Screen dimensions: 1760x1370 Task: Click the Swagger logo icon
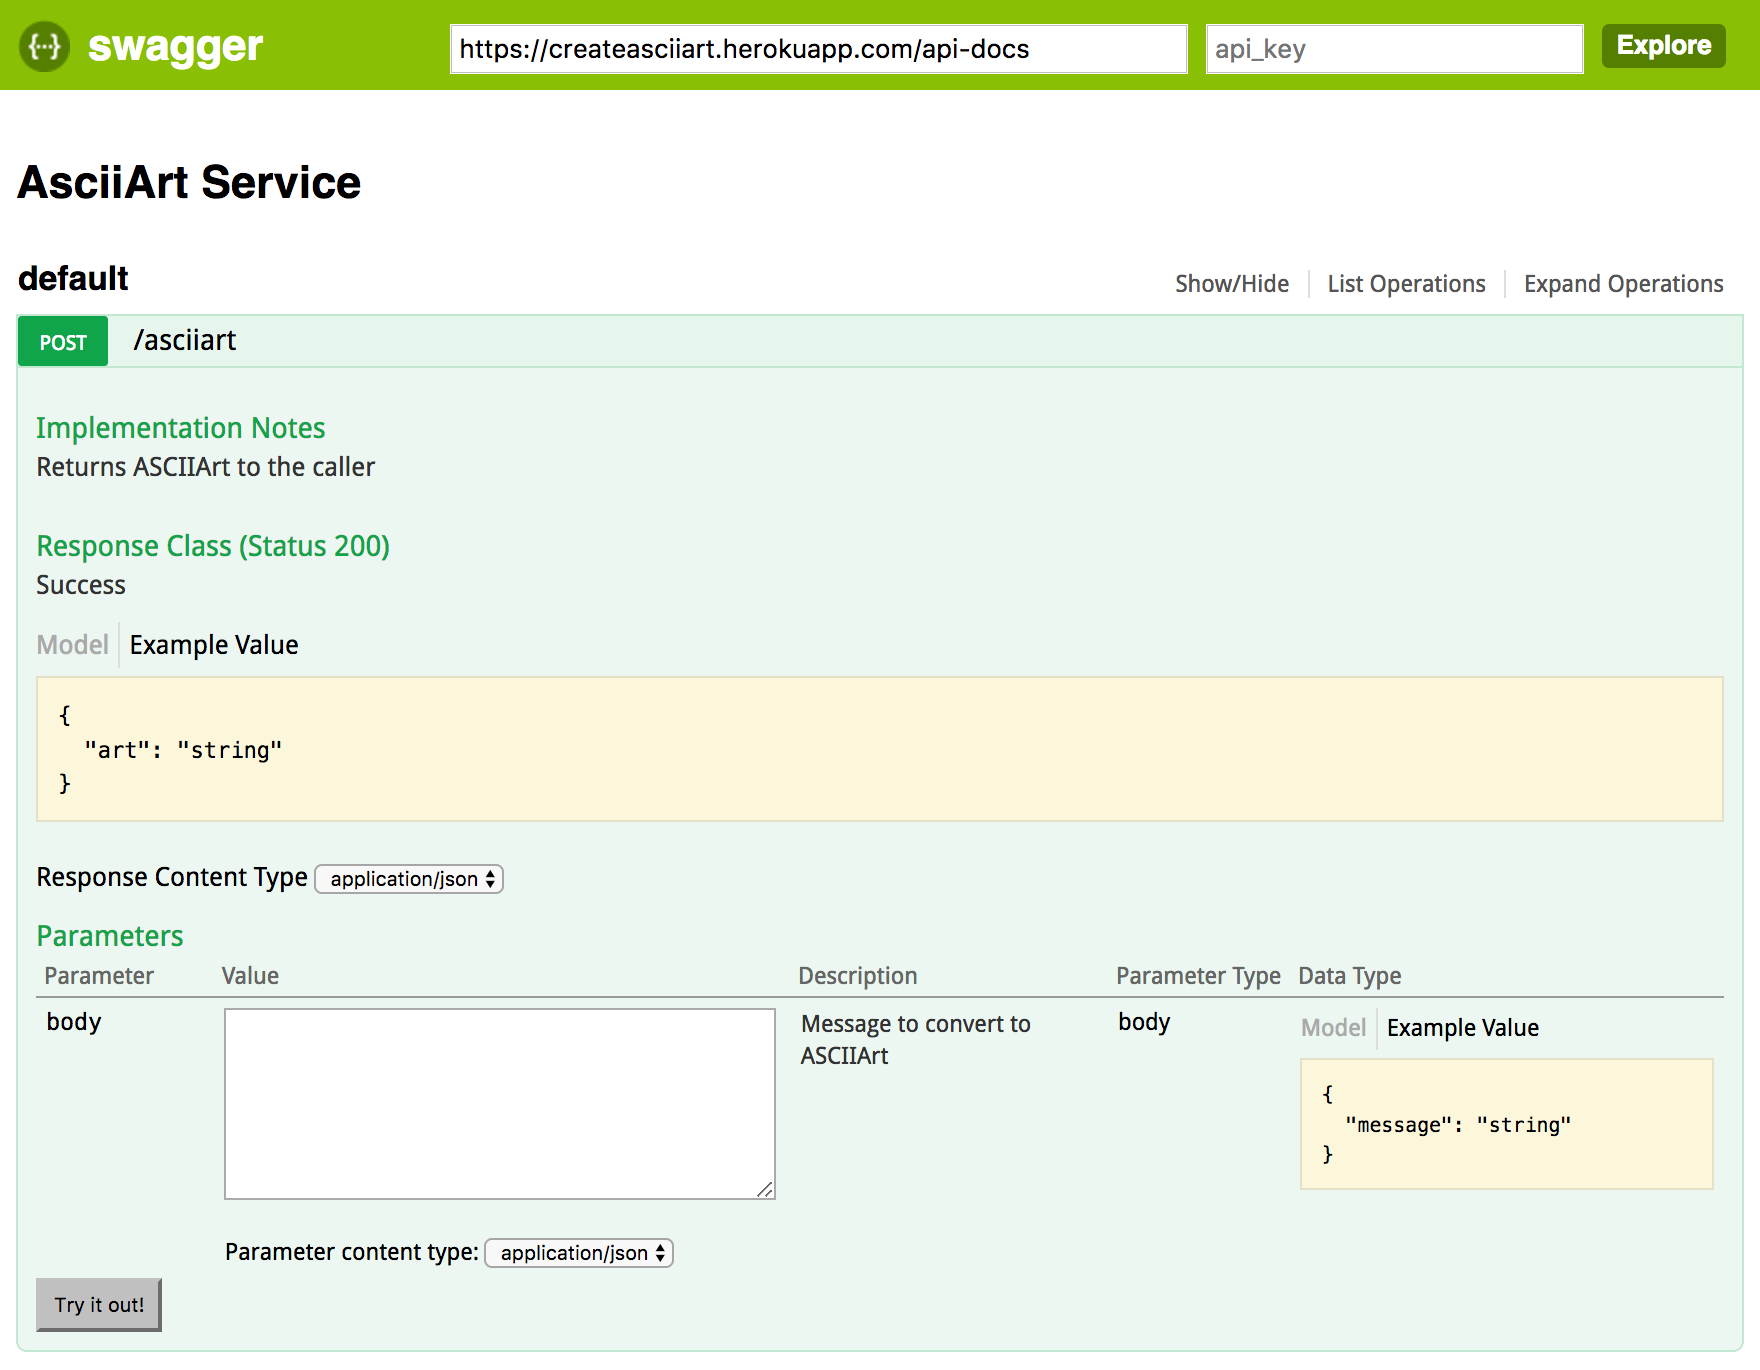pyautogui.click(x=45, y=46)
